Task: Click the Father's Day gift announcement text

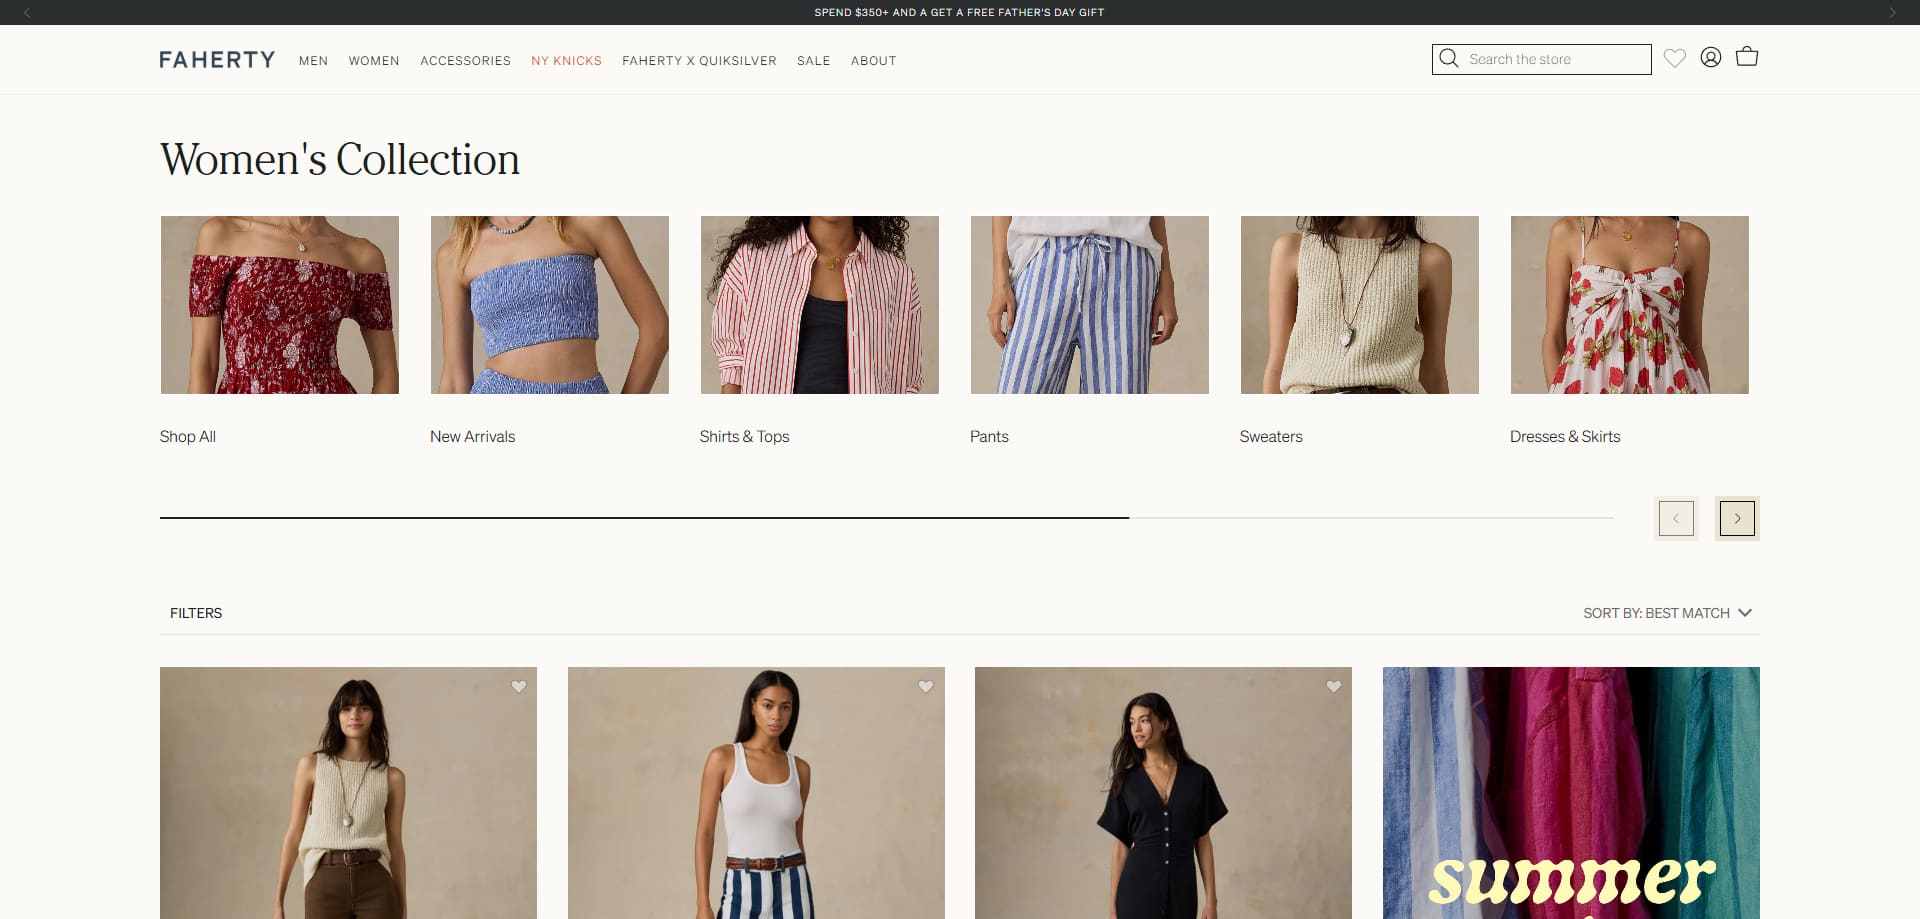Action: click(x=959, y=13)
